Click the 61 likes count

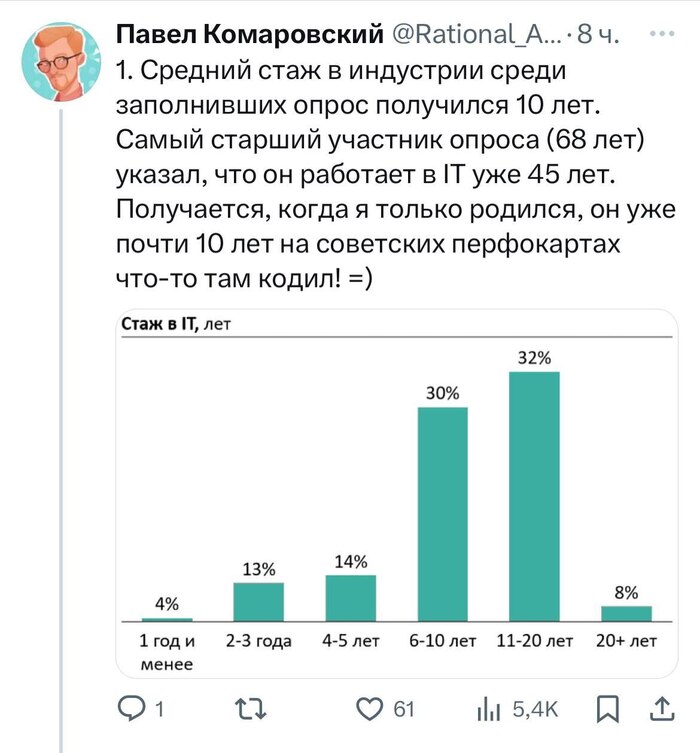[x=403, y=709]
